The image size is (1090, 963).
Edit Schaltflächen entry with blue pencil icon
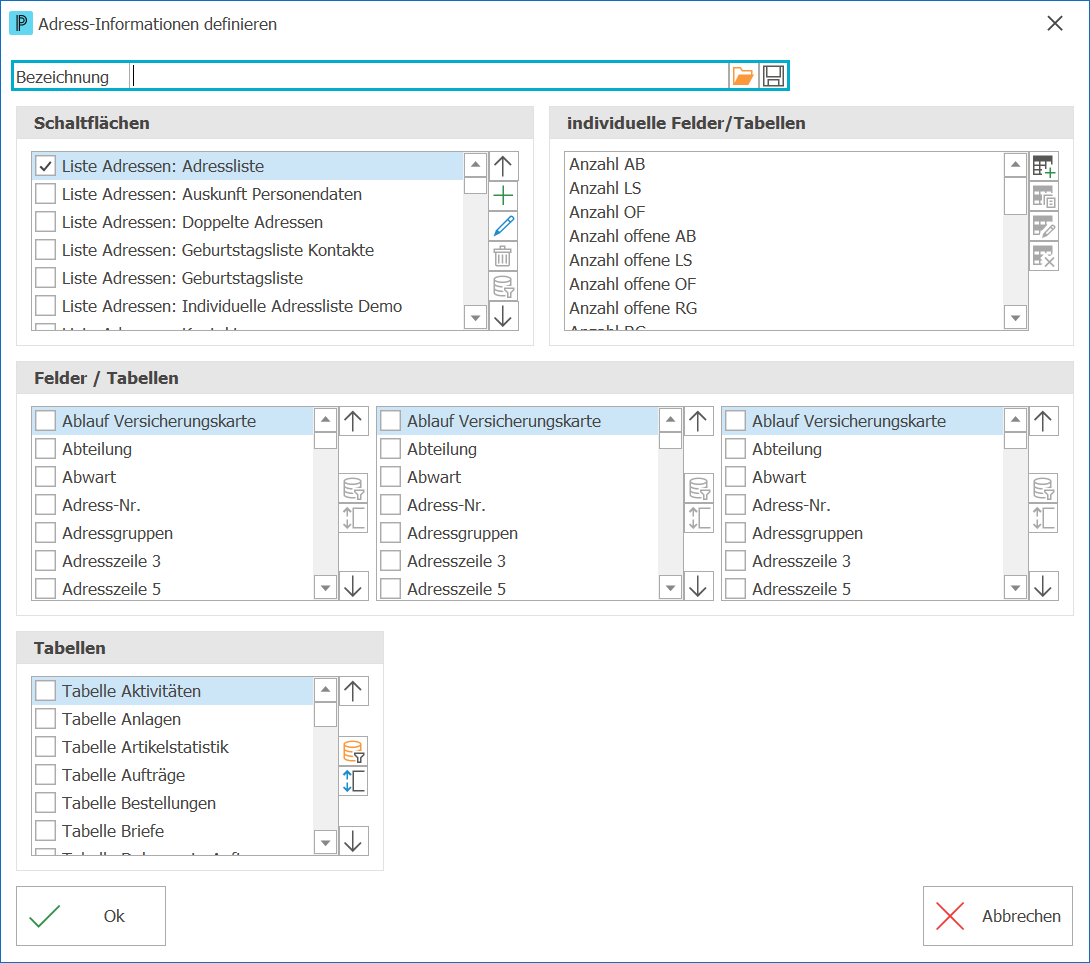point(503,226)
